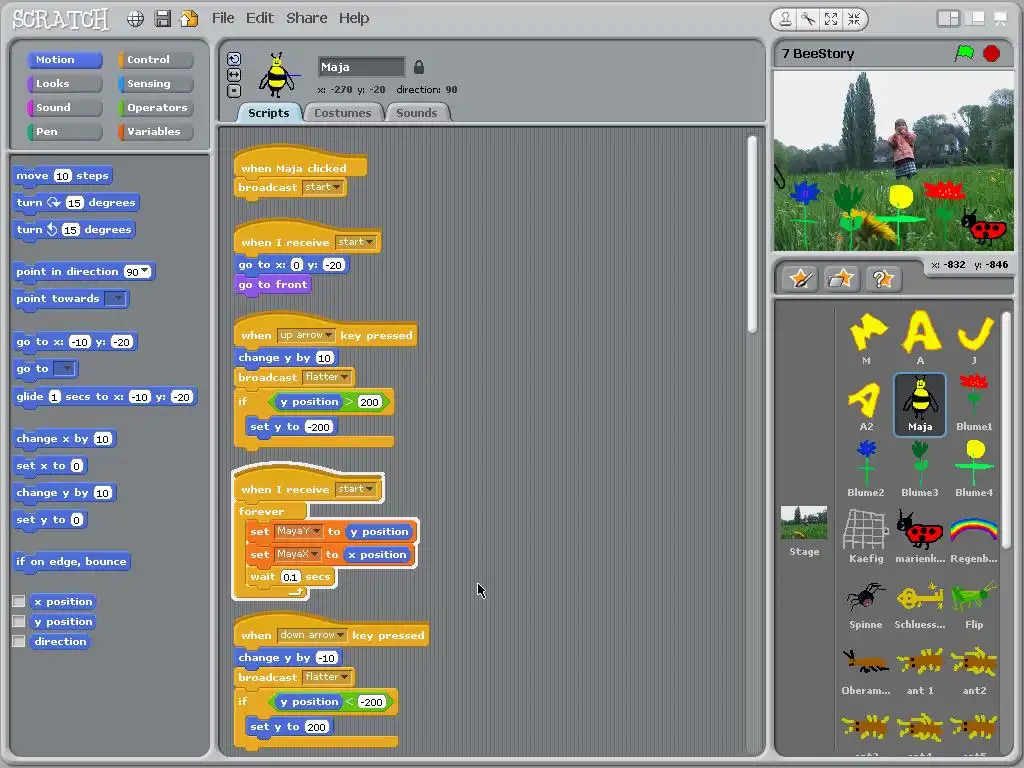The width and height of the screenshot is (1024, 768).
Task: Select the Flip grasshopper sprite
Action: (974, 604)
